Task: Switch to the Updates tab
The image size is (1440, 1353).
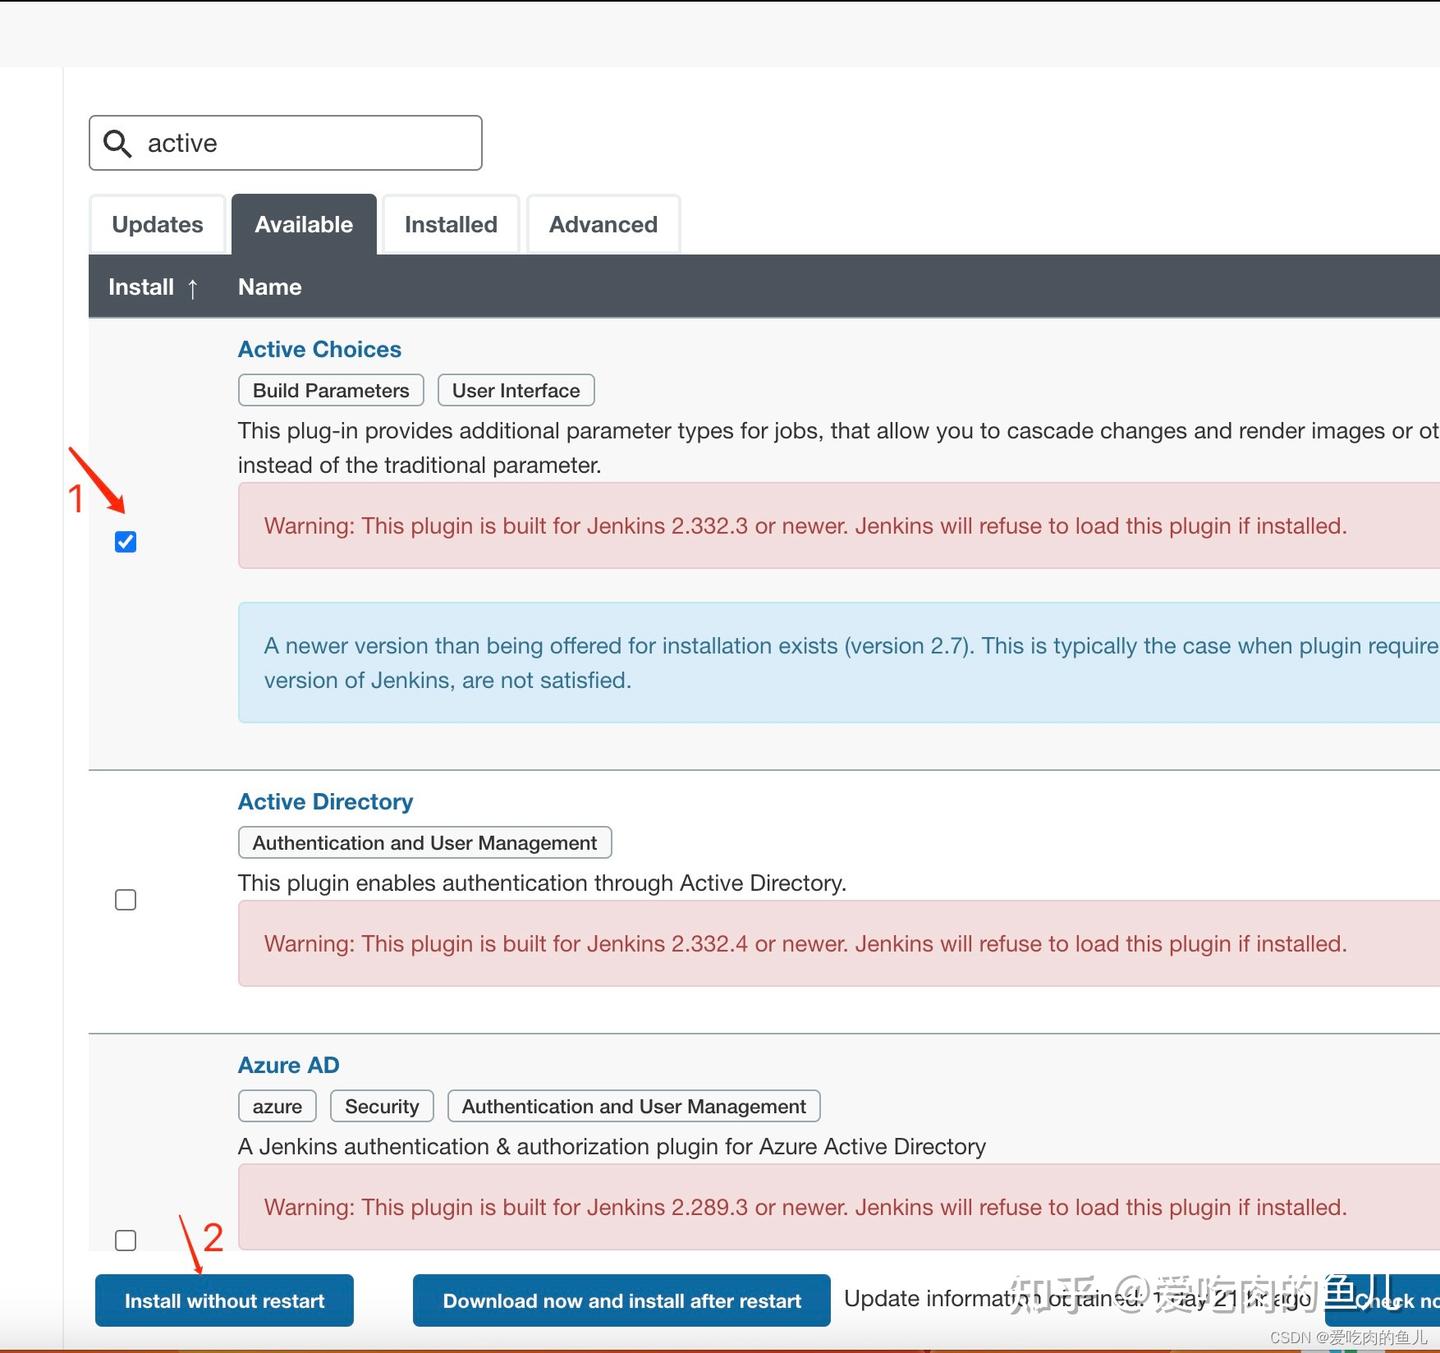Action: tap(157, 224)
